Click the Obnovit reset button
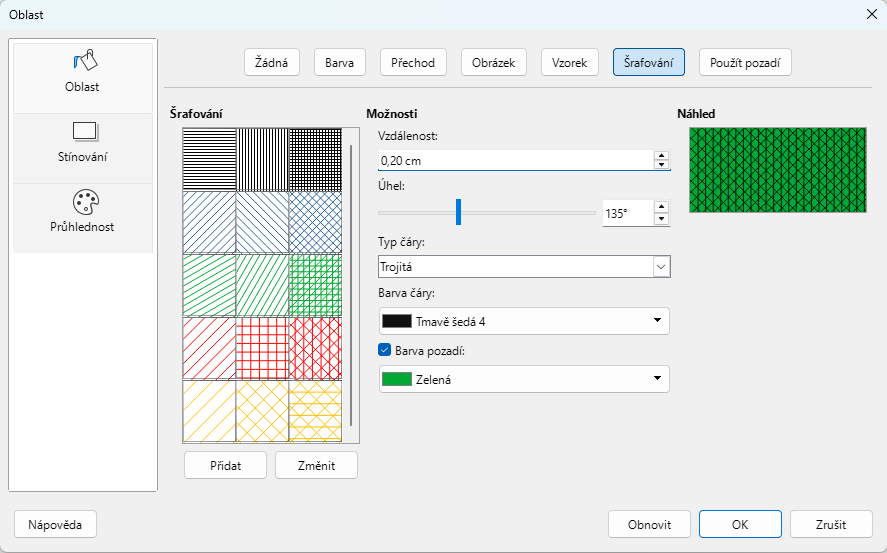Viewport: 887px width, 553px height. (x=649, y=524)
